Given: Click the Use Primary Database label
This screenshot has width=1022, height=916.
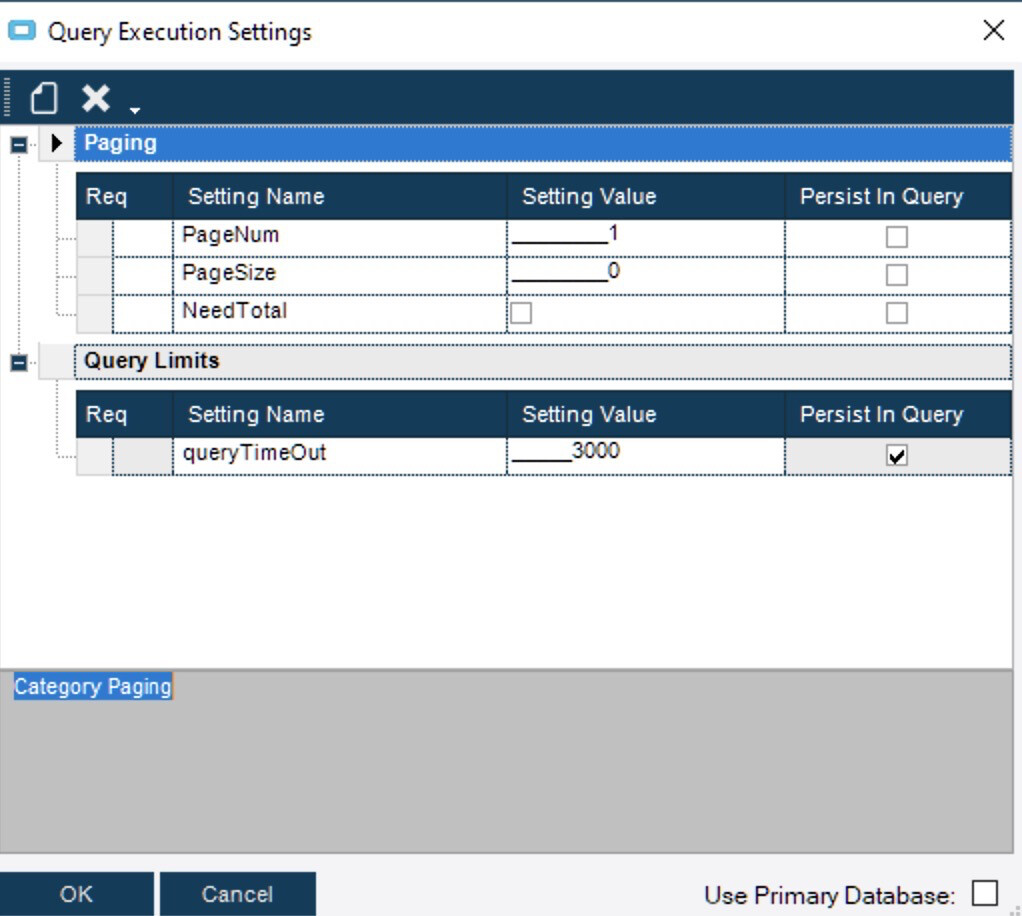Looking at the screenshot, I should click(x=829, y=895).
